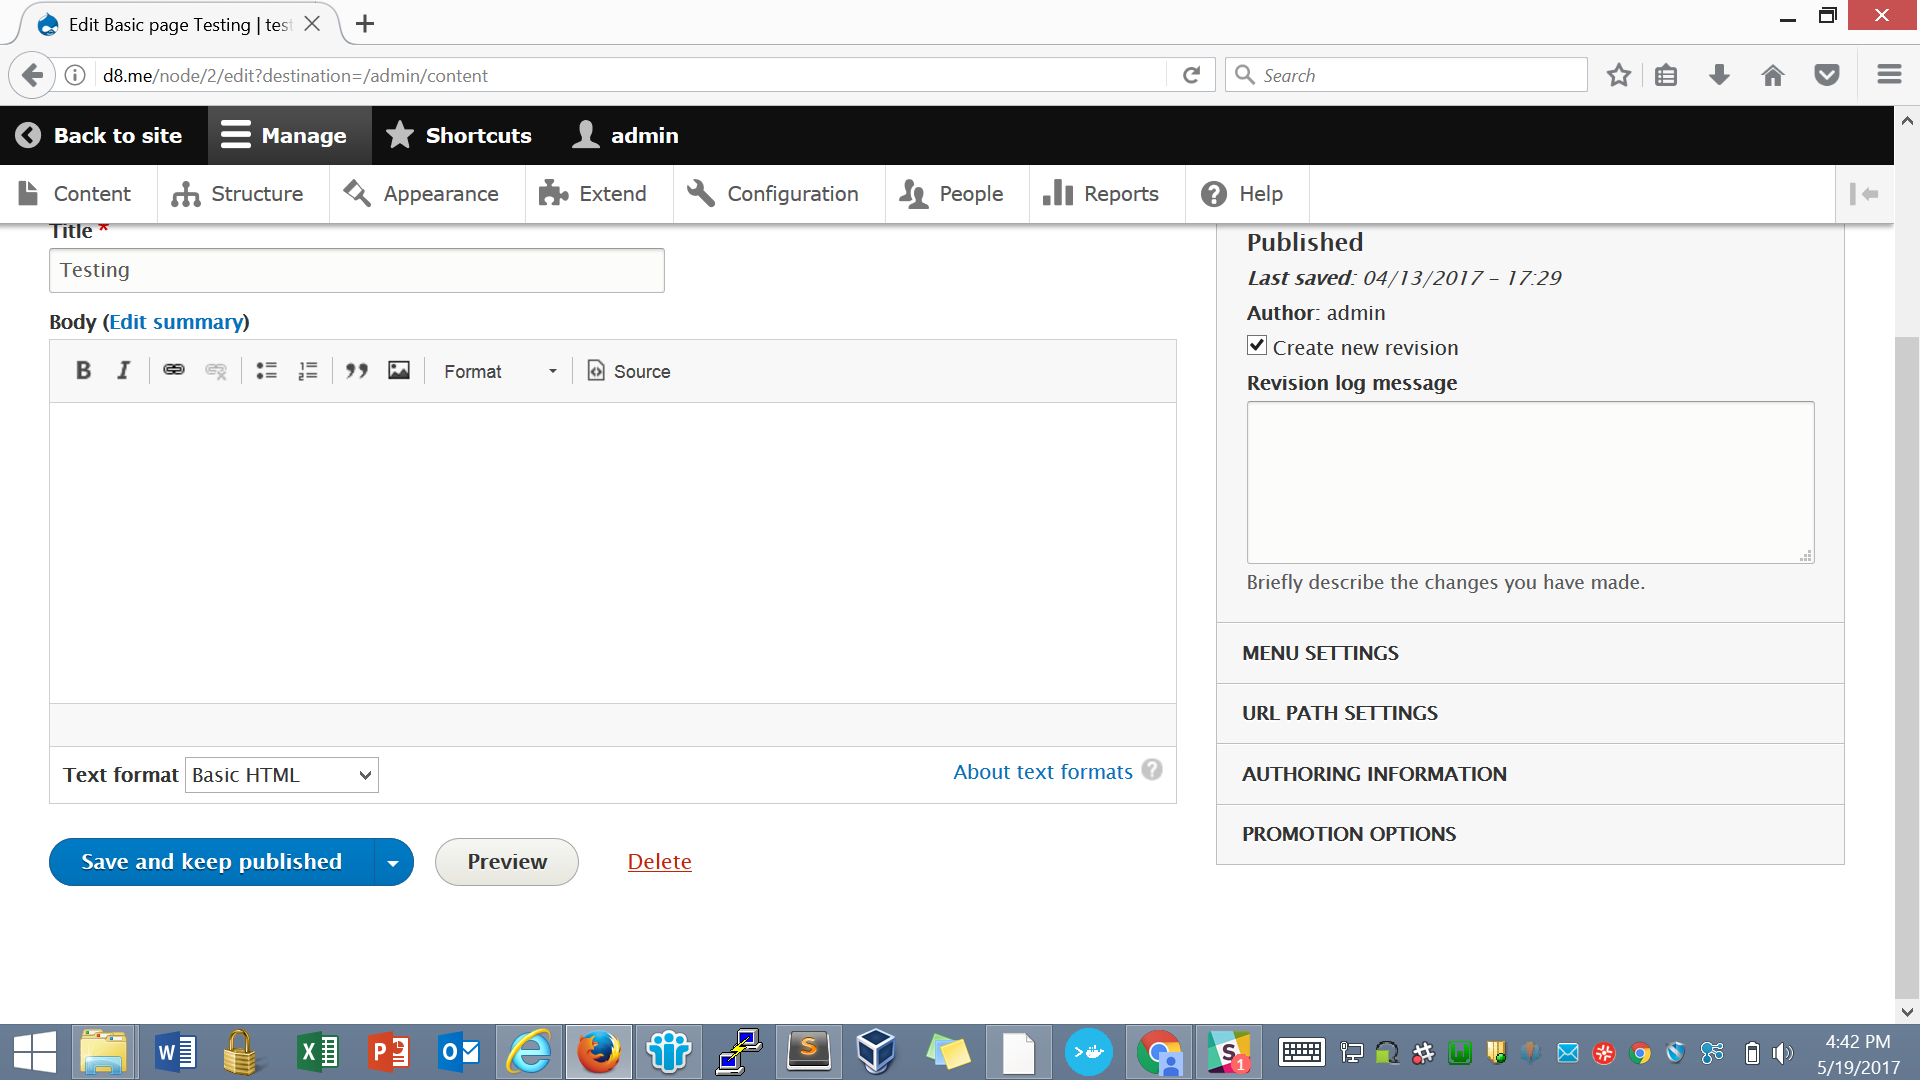Click into the Revision log message box

pos(1529,482)
